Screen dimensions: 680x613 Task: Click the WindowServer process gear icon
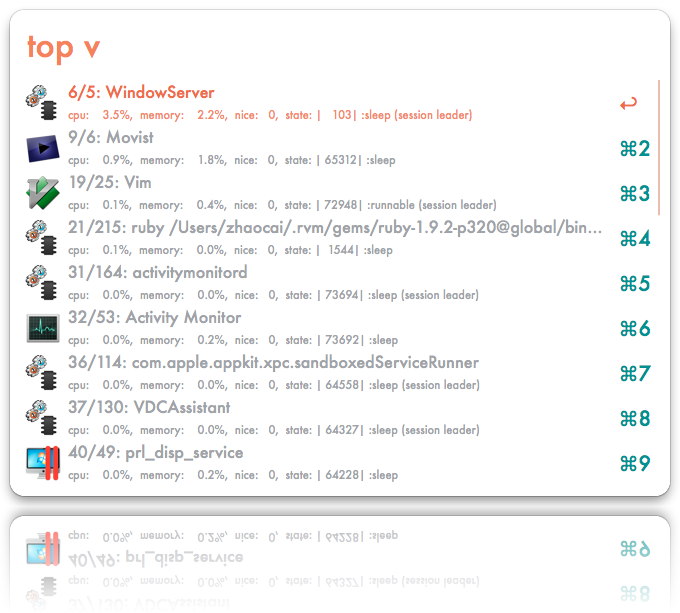(x=42, y=103)
